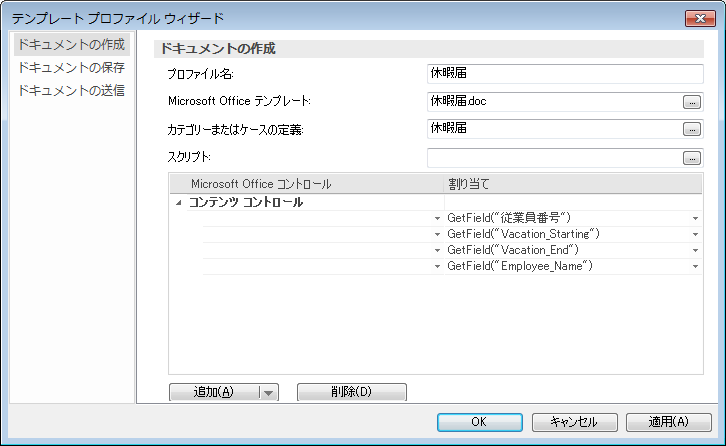Browse for category or case definition
The image size is (726, 446).
692,129
